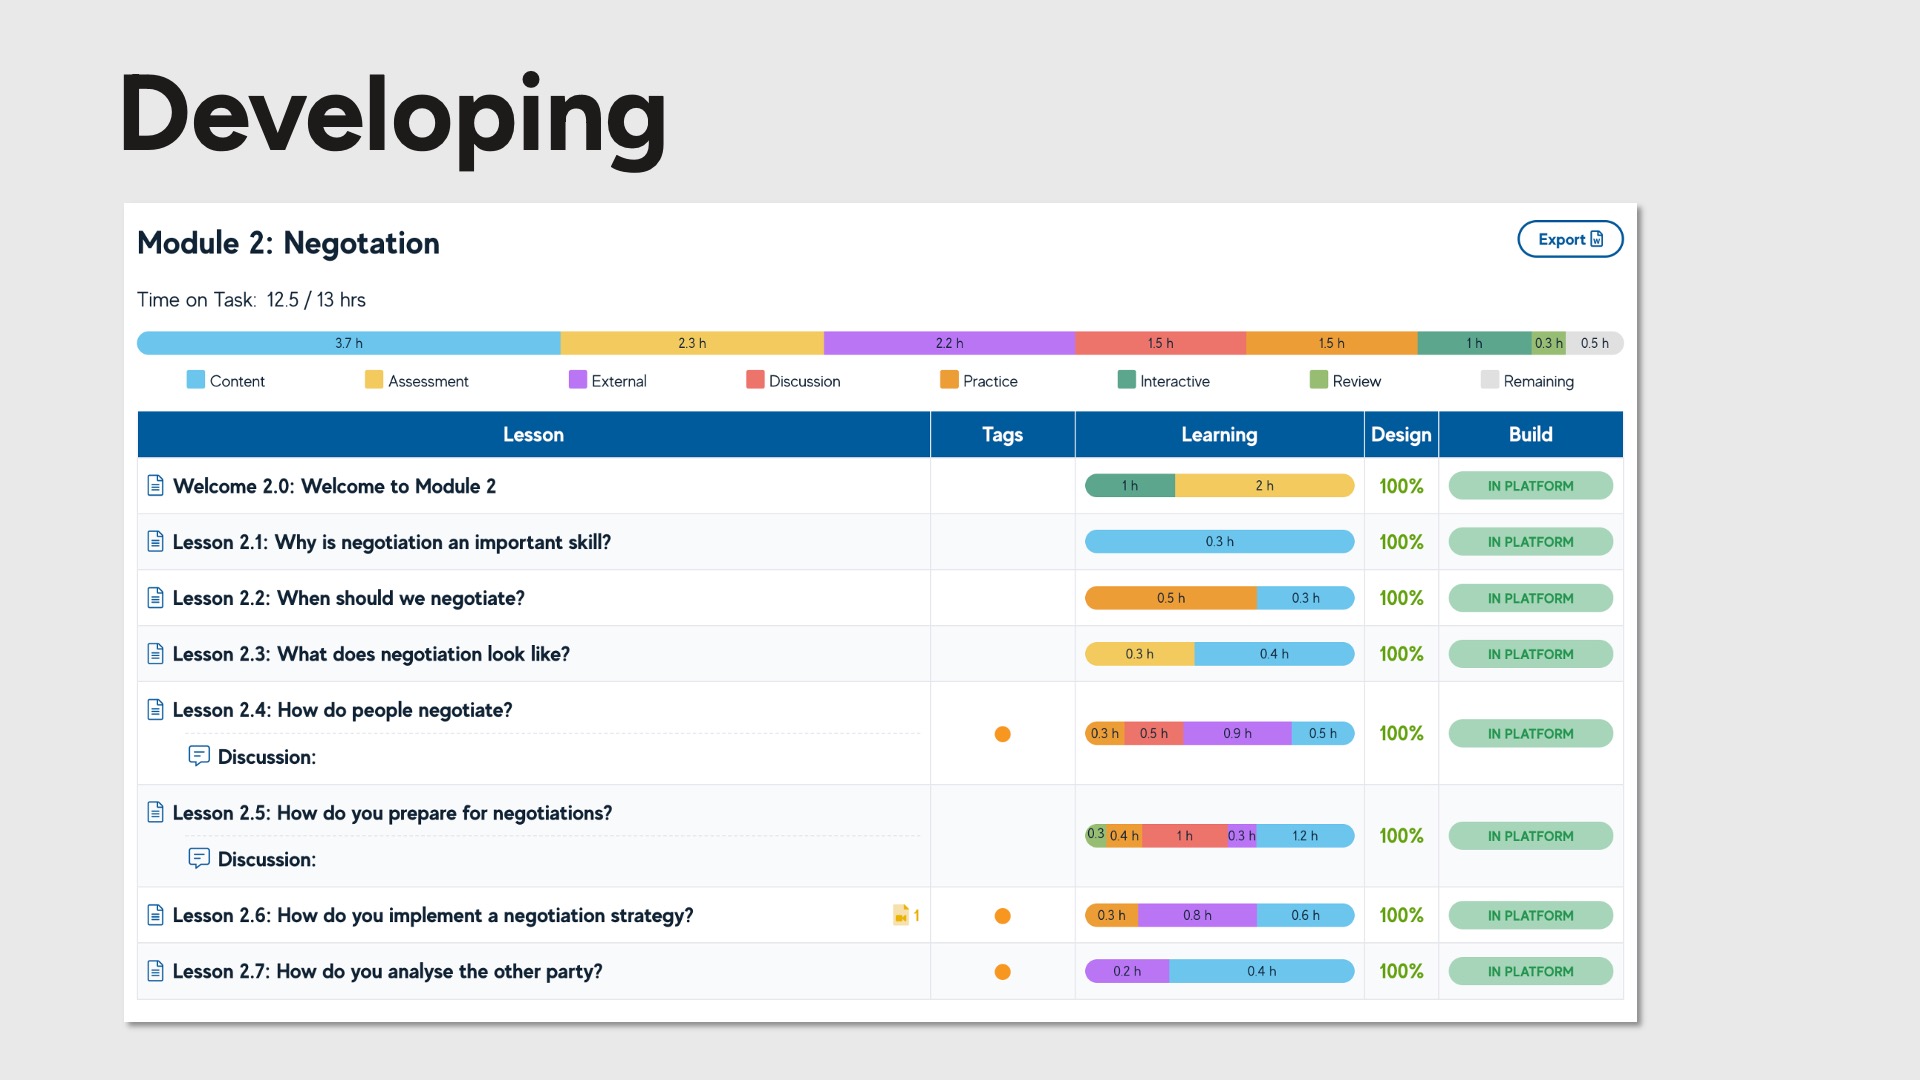Click Module 2: Negotation title
This screenshot has width=1920, height=1080.
coord(288,243)
